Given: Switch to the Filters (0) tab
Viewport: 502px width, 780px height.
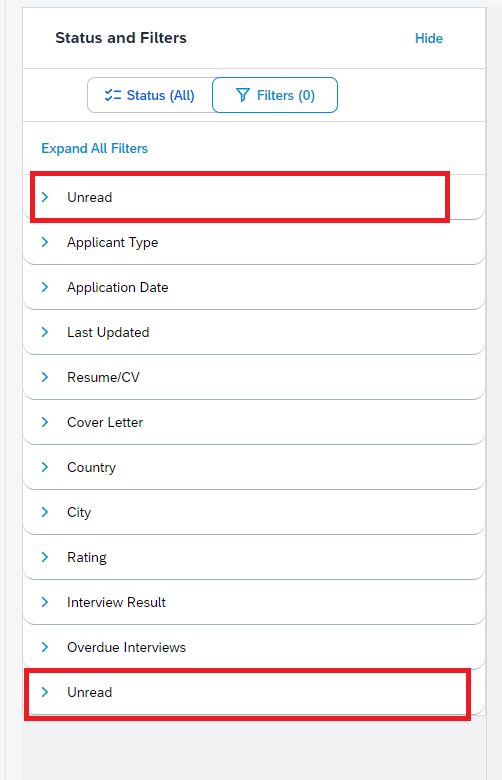Looking at the screenshot, I should 275,95.
